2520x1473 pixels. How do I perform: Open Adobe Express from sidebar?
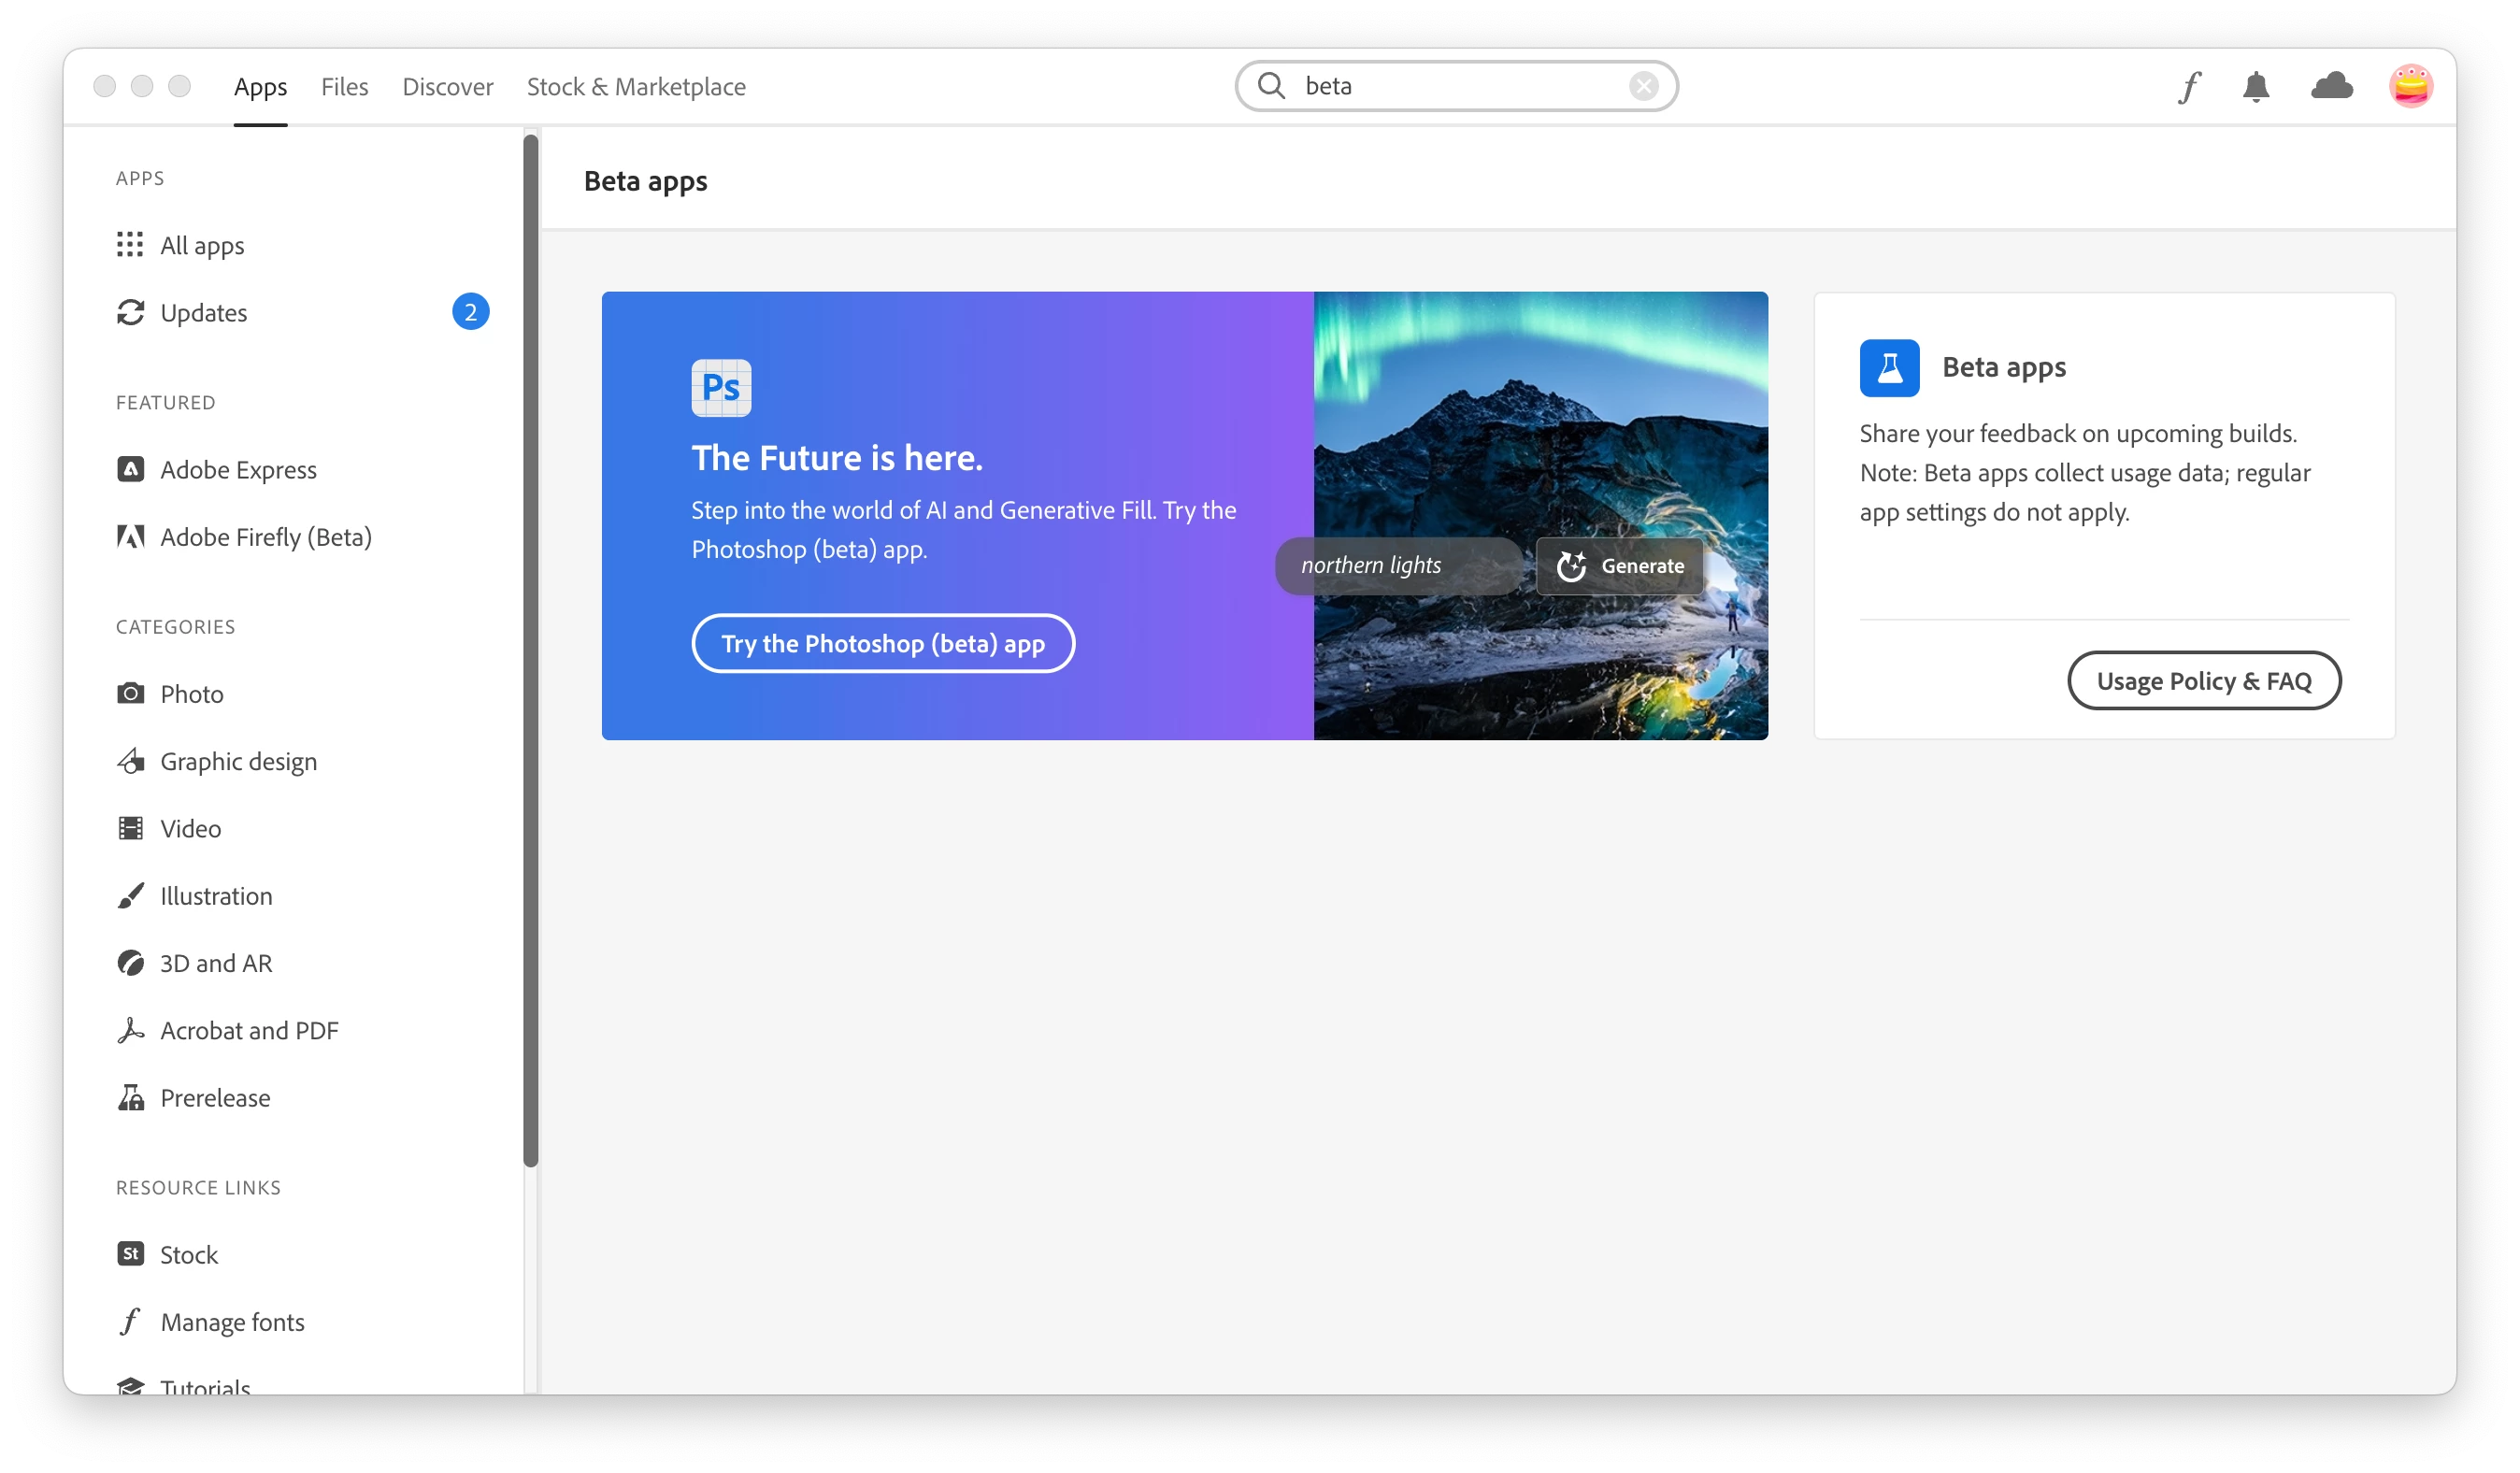pos(238,470)
